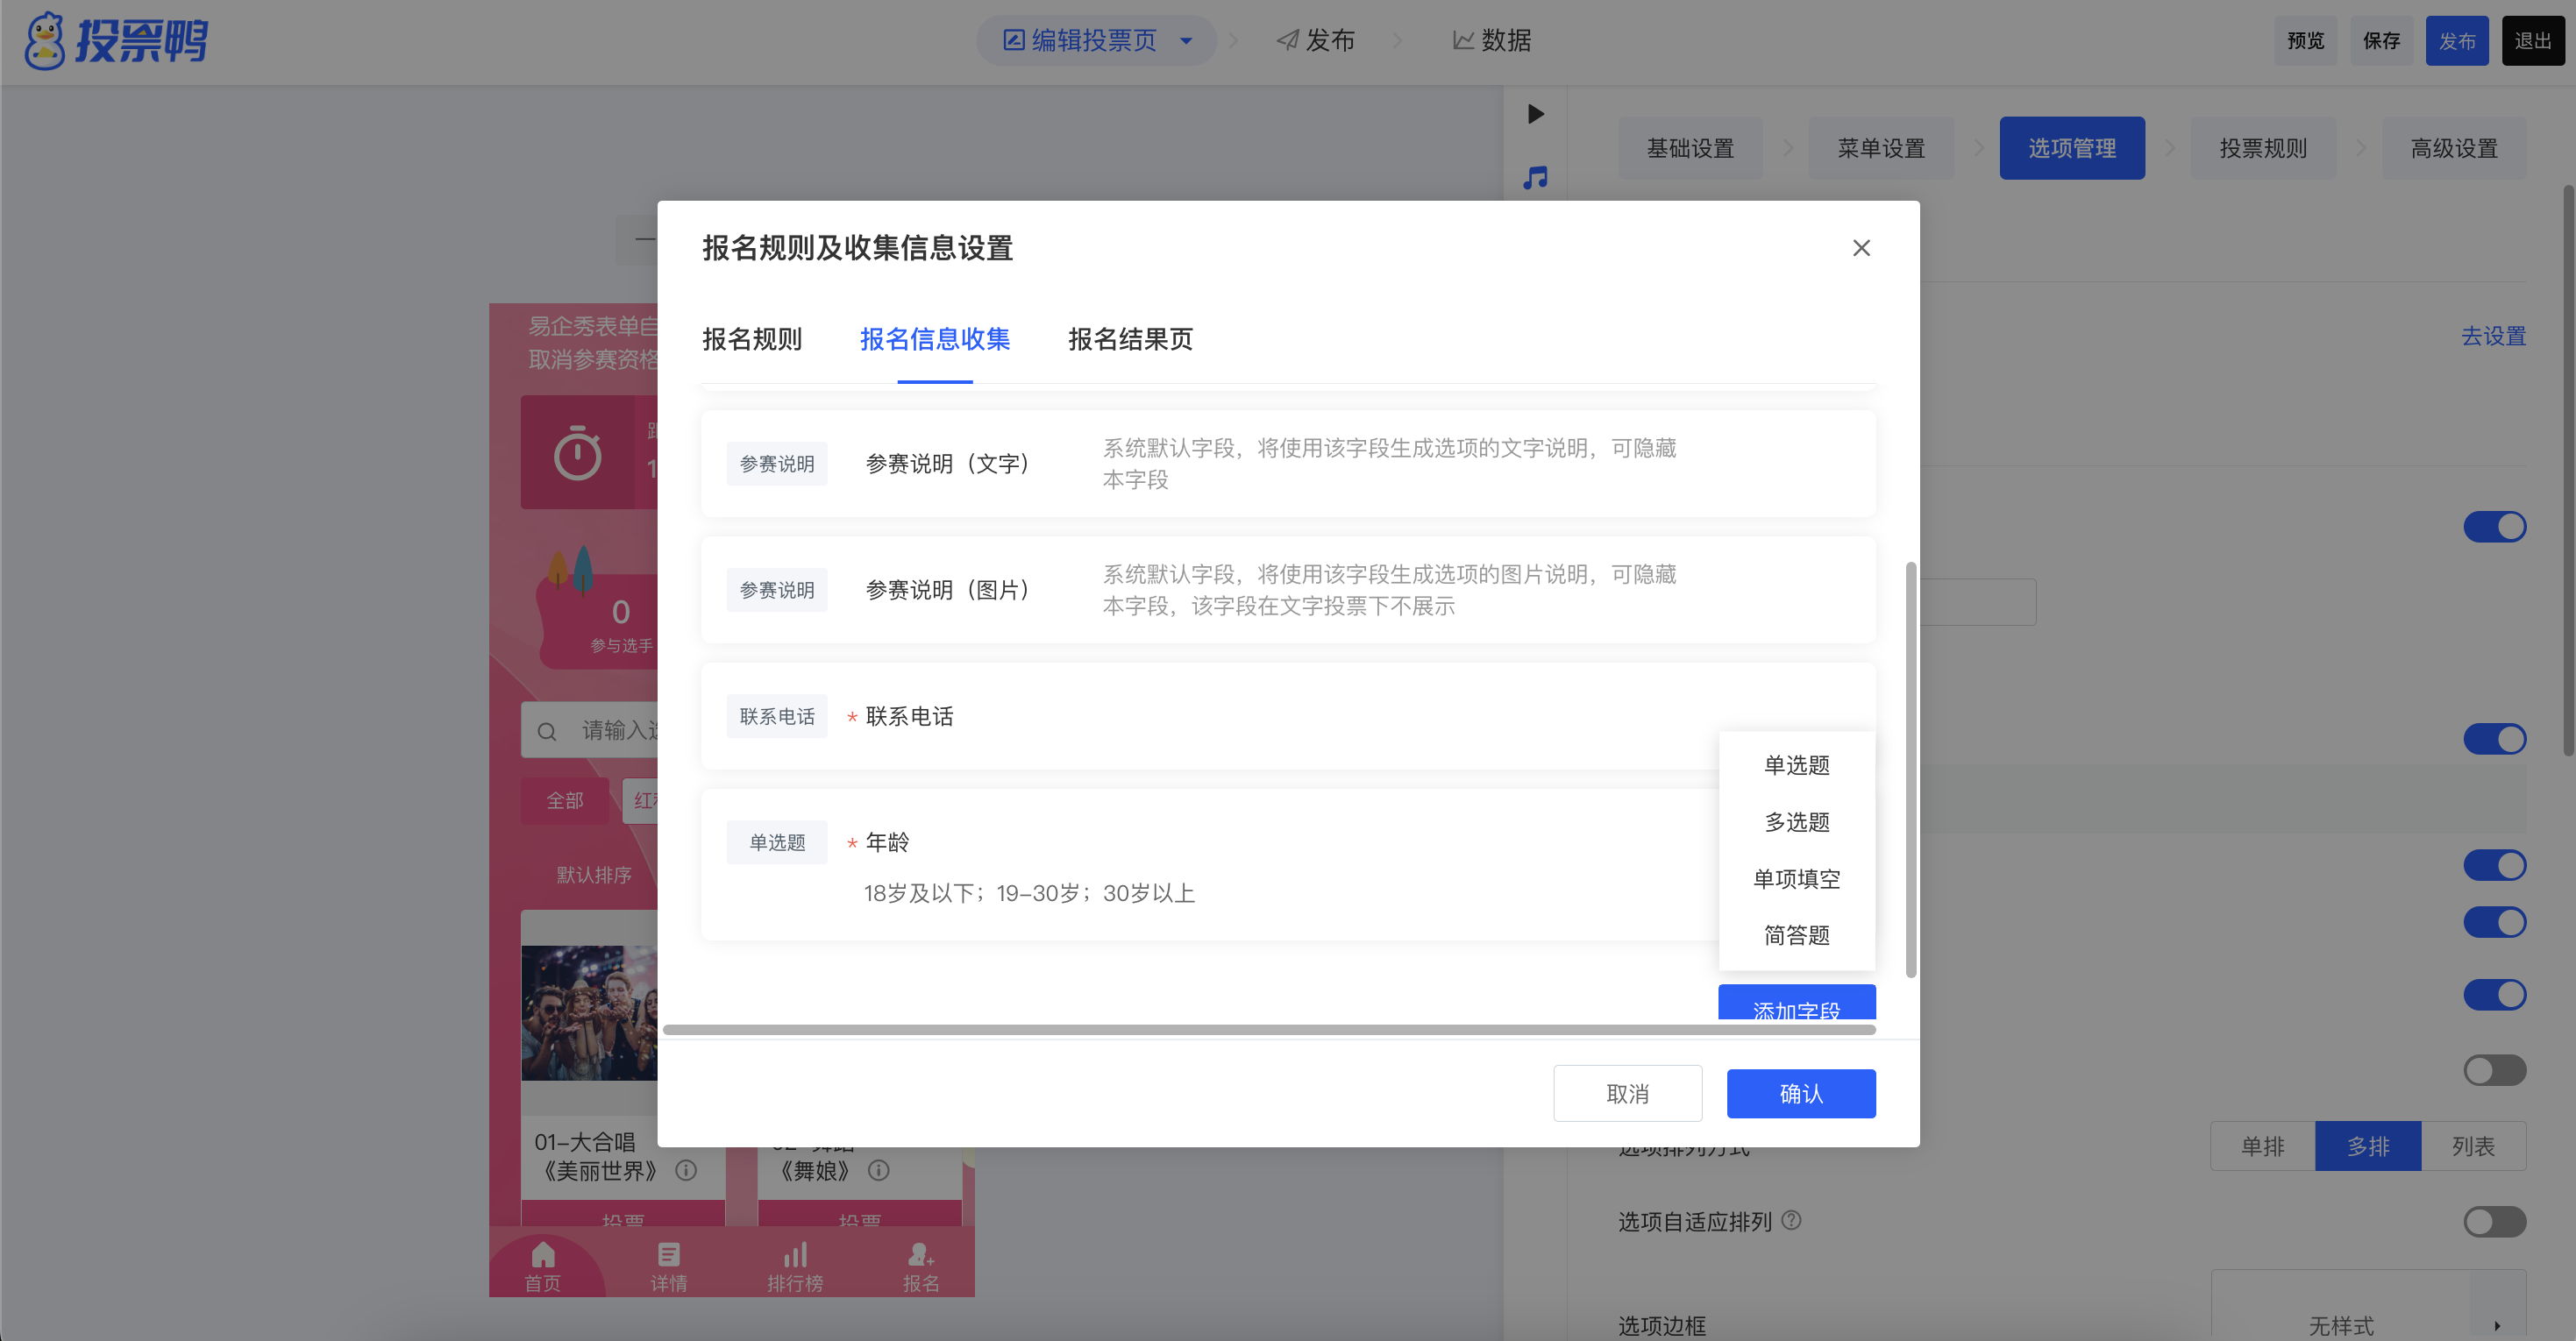
Task: Click the 首页 home icon in preview
Action: [x=543, y=1255]
